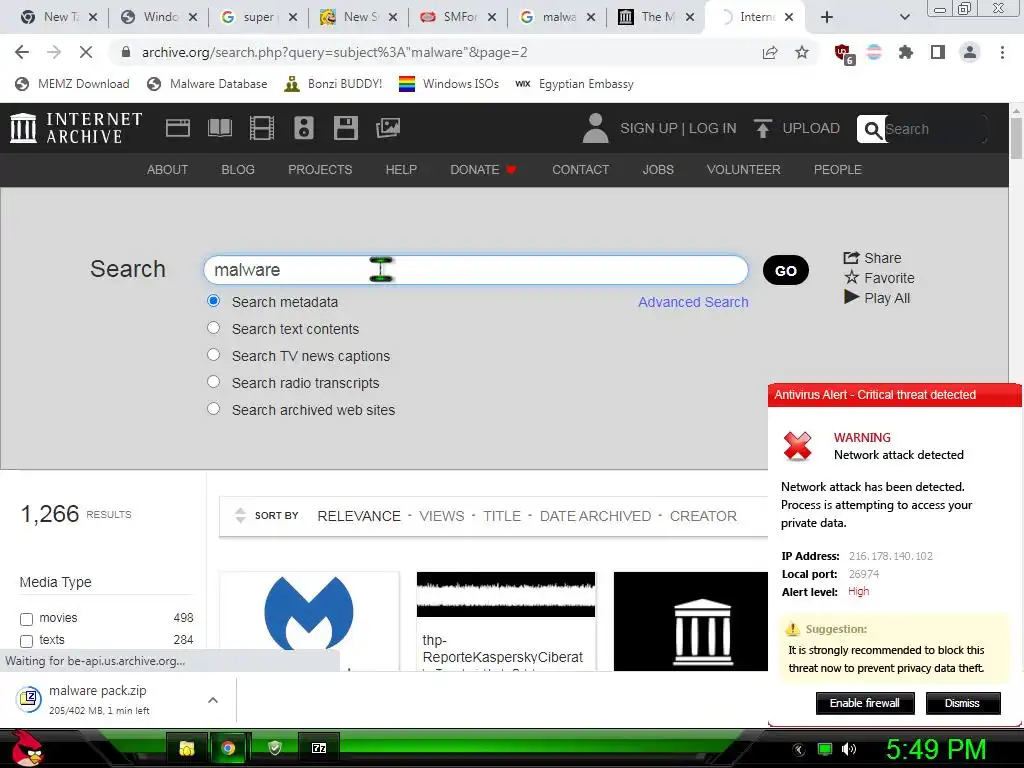This screenshot has width=1024, height=768.
Task: Dismiss the antivirus alert popup
Action: click(963, 703)
